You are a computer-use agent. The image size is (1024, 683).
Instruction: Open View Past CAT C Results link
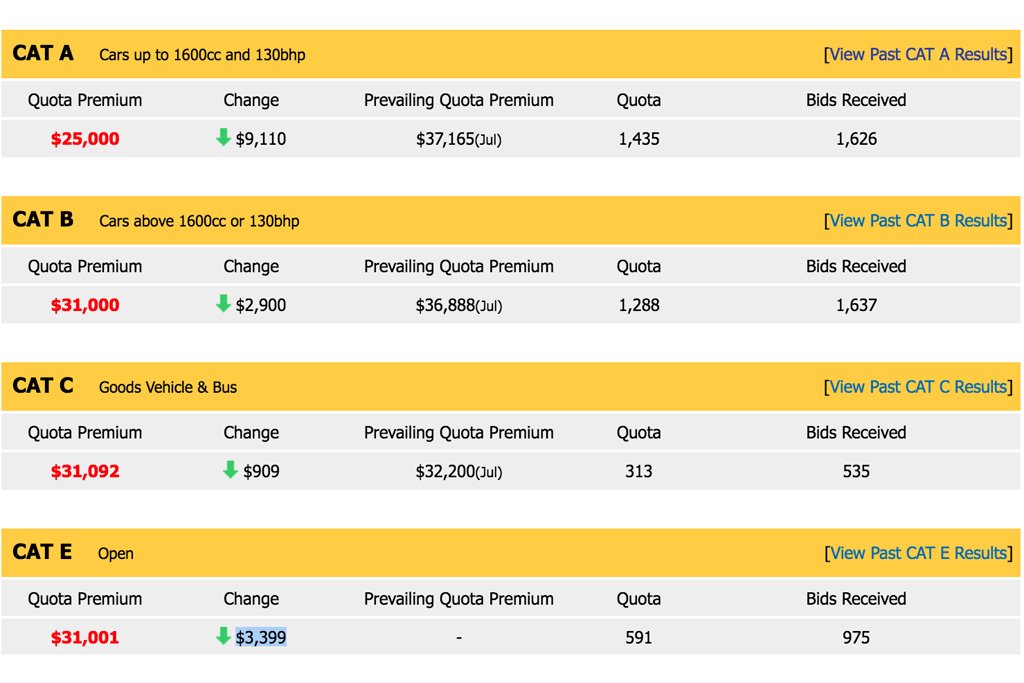[918, 387]
